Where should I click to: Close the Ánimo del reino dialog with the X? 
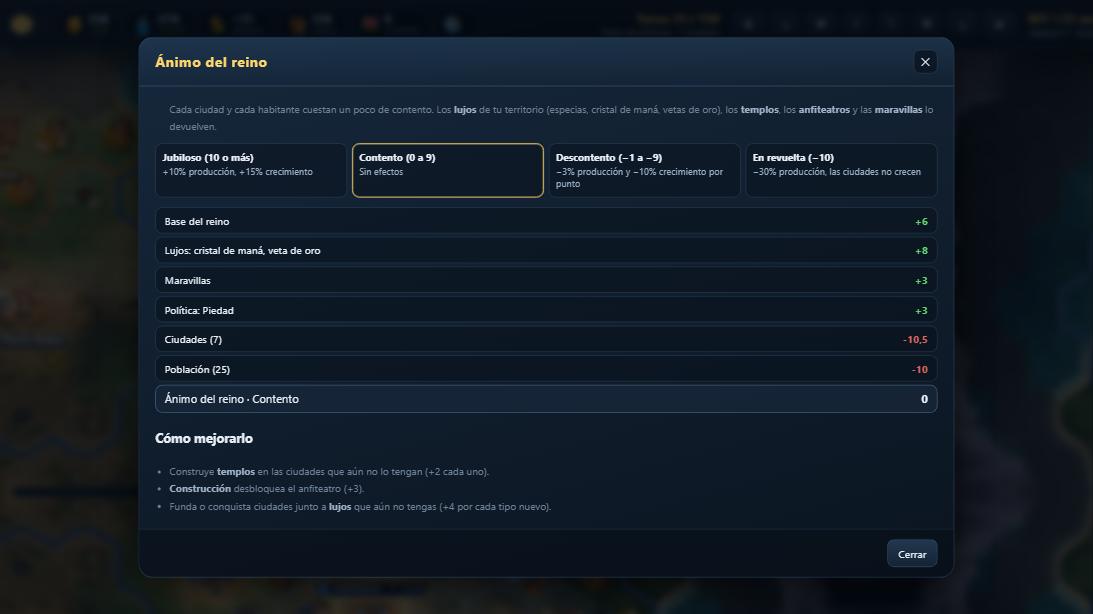click(x=925, y=62)
